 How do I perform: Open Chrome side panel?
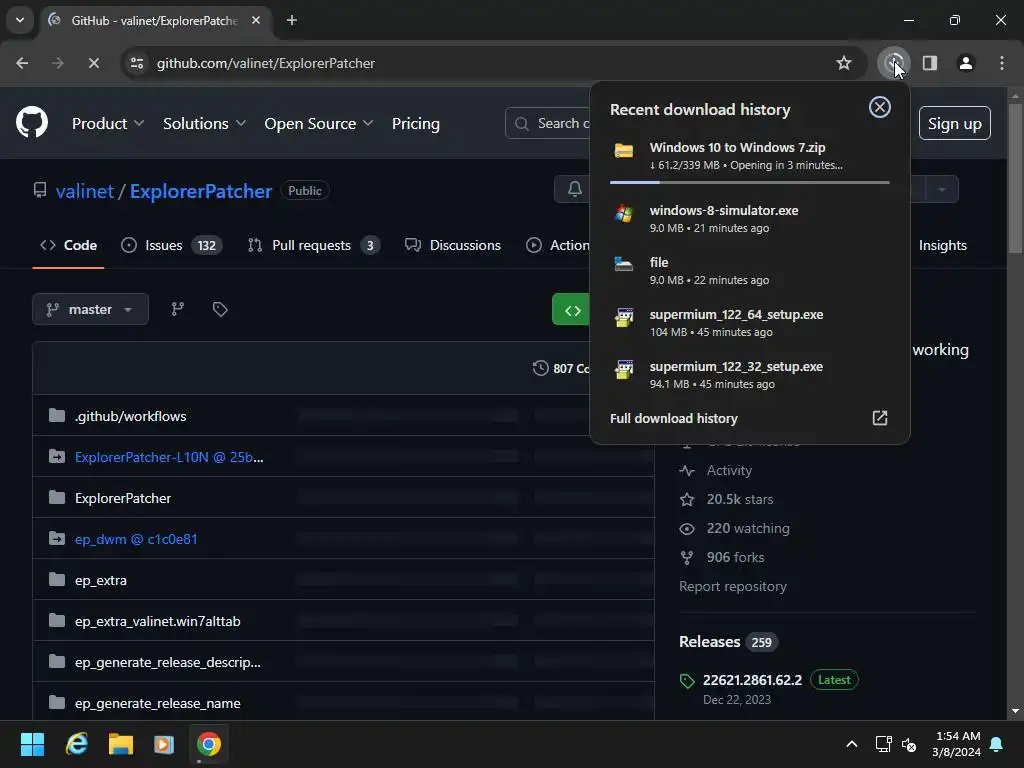coord(930,63)
